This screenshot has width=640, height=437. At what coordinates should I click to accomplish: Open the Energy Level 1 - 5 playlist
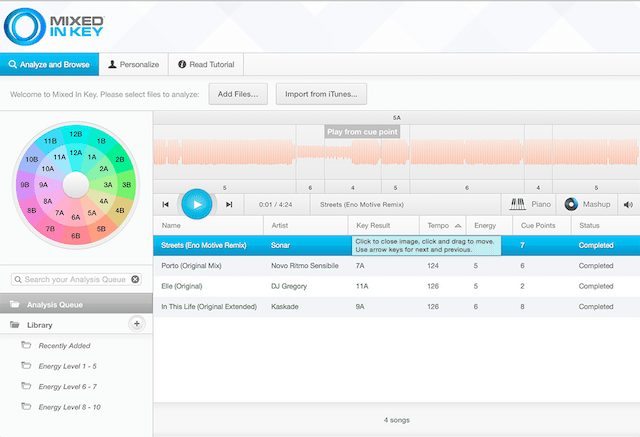point(67,366)
